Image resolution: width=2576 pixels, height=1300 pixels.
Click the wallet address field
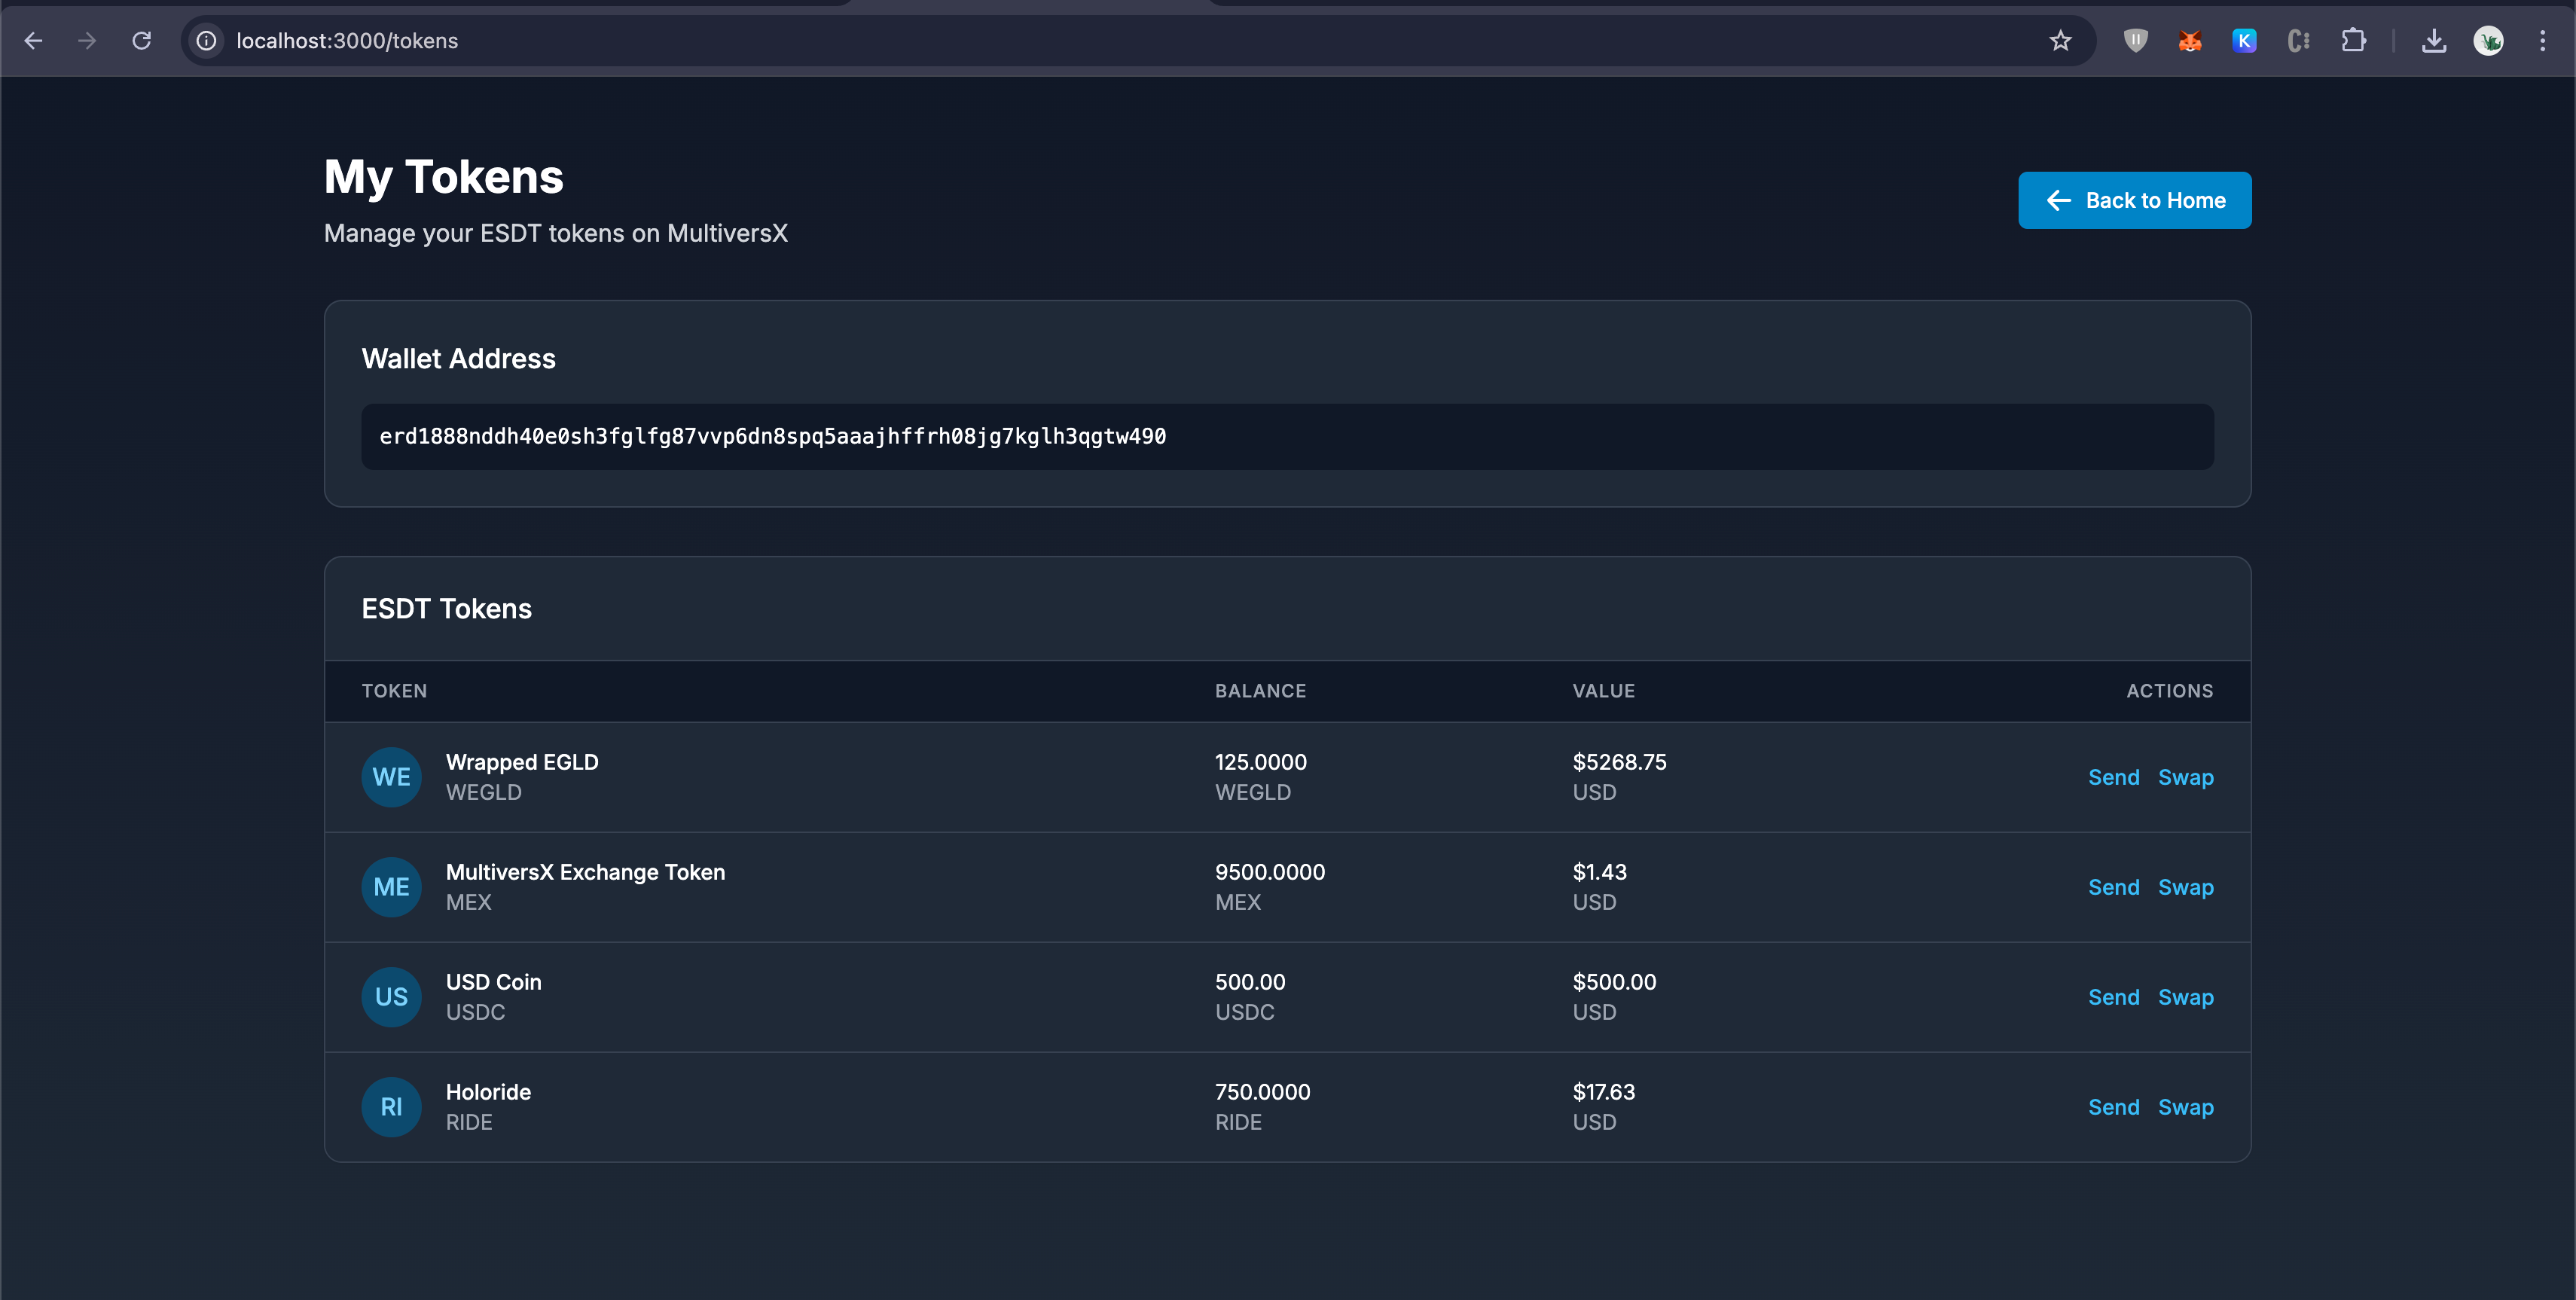pyautogui.click(x=1286, y=437)
